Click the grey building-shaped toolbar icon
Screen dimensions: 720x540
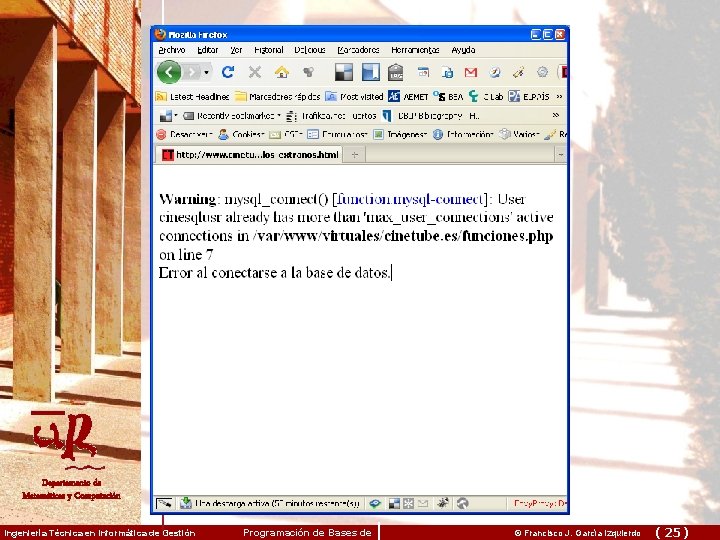395,73
